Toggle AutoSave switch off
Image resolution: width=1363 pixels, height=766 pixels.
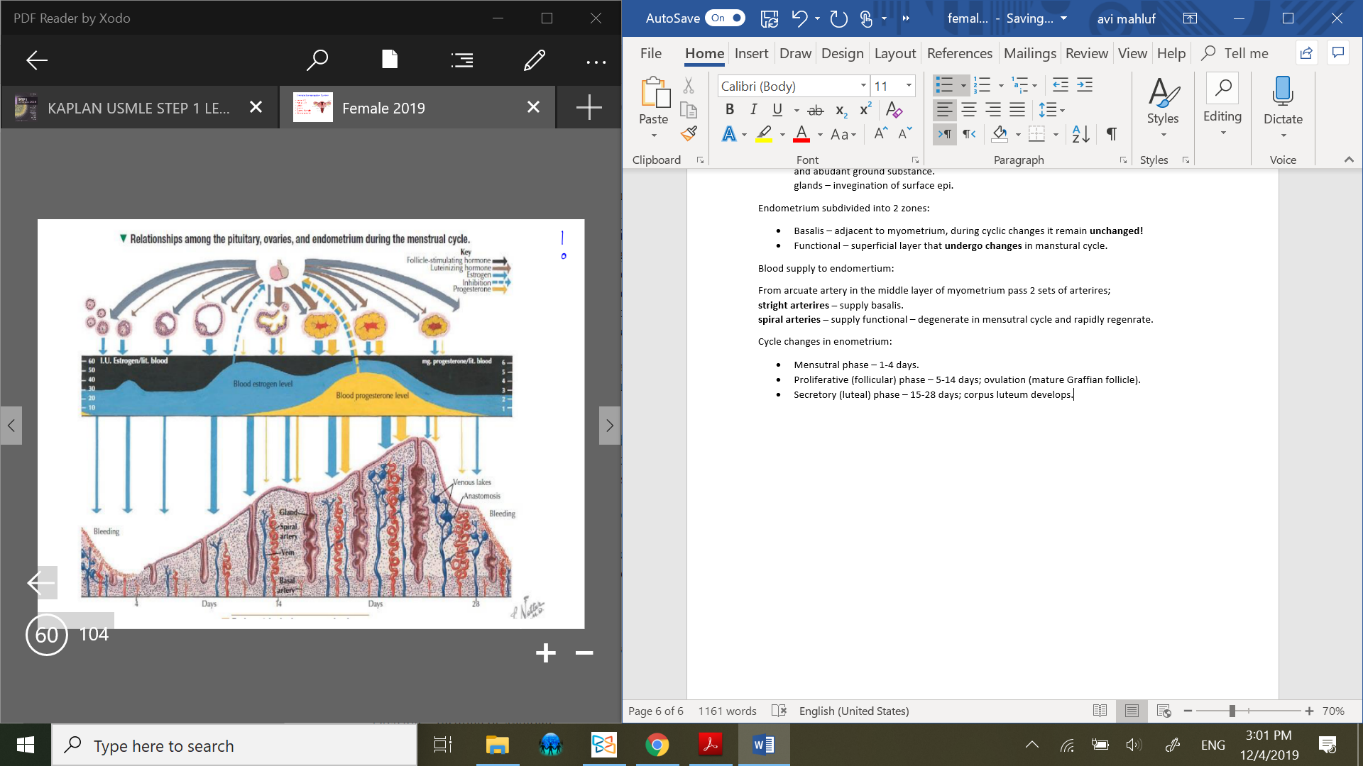point(725,18)
